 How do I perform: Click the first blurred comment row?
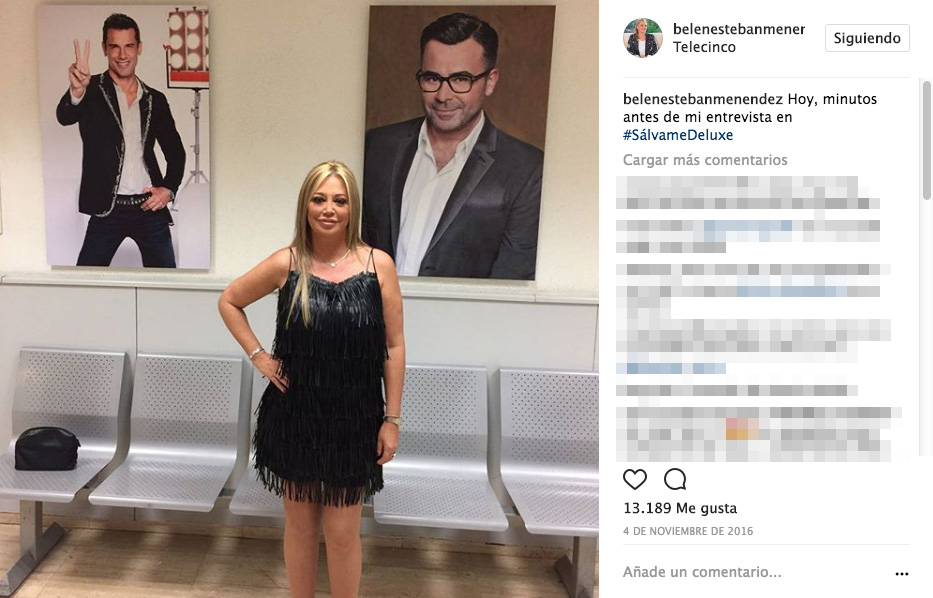point(747,192)
